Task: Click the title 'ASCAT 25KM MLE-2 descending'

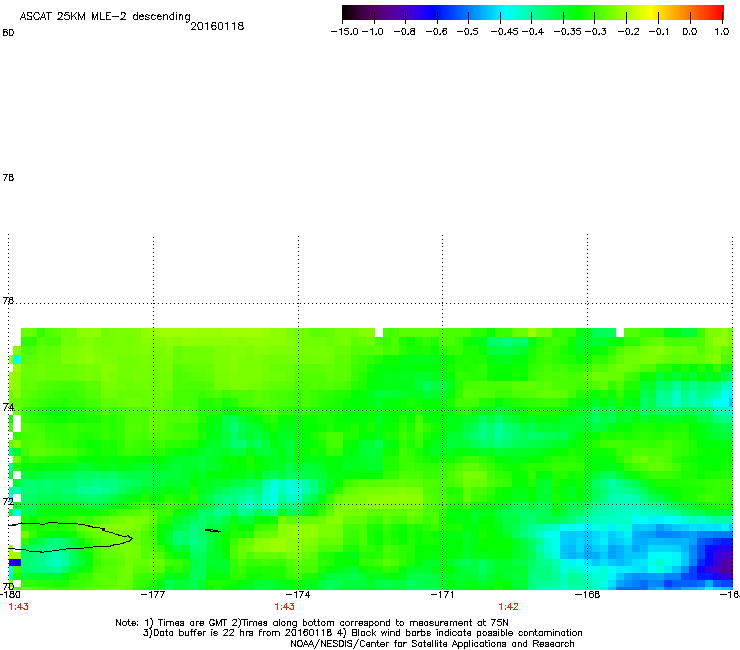Action: click(x=105, y=17)
